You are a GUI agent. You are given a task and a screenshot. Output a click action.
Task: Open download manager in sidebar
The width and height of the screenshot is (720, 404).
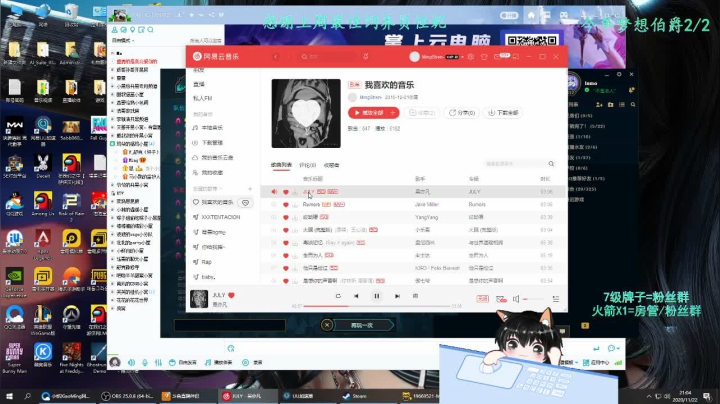point(208,143)
